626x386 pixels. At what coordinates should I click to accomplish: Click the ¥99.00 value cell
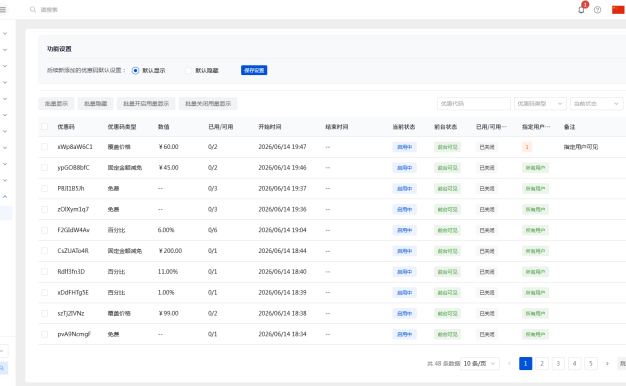click(x=168, y=313)
